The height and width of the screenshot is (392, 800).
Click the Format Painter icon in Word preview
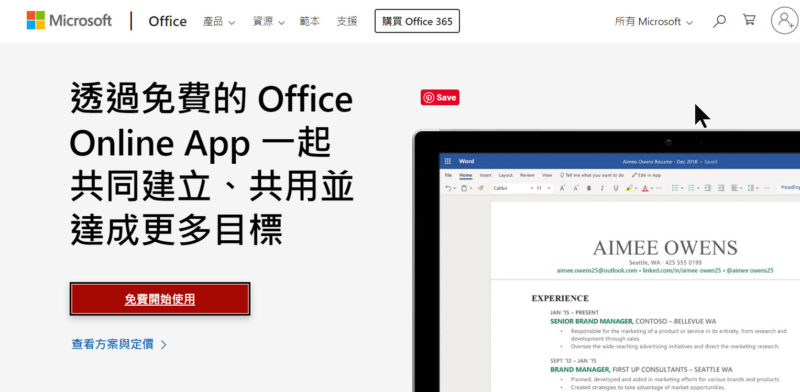click(x=480, y=188)
